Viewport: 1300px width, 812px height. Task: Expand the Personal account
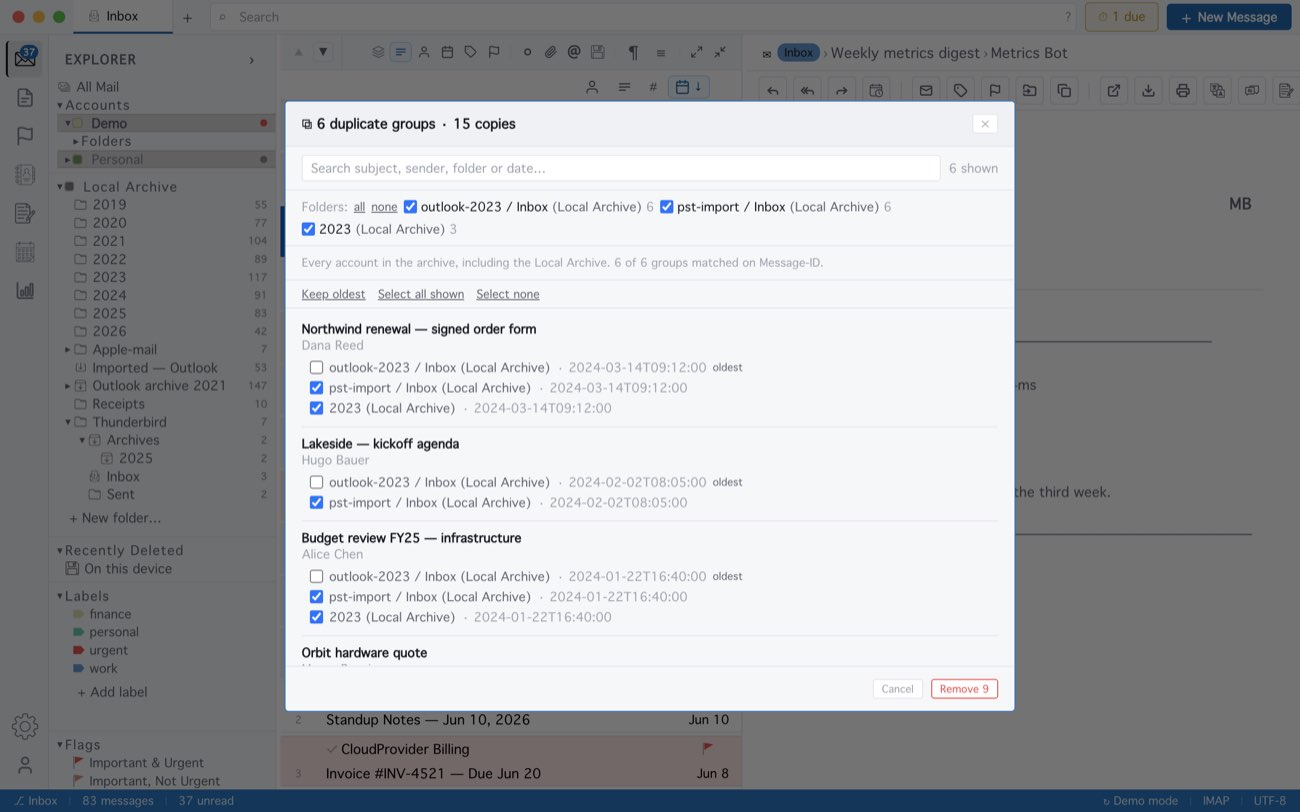(68, 159)
